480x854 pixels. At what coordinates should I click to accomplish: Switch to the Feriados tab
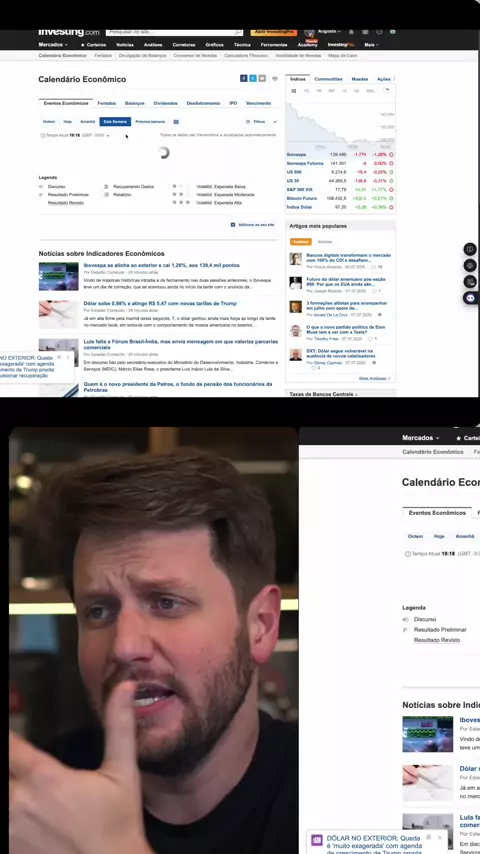pos(106,103)
